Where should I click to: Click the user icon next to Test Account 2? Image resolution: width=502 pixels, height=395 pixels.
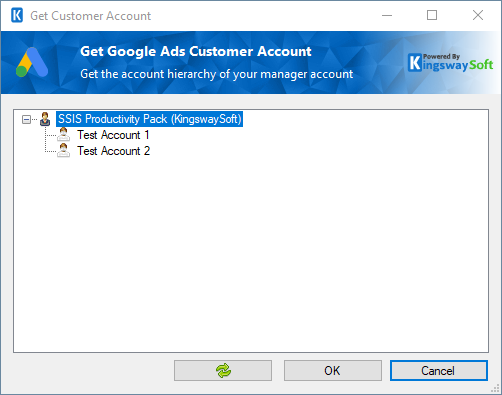point(63,151)
